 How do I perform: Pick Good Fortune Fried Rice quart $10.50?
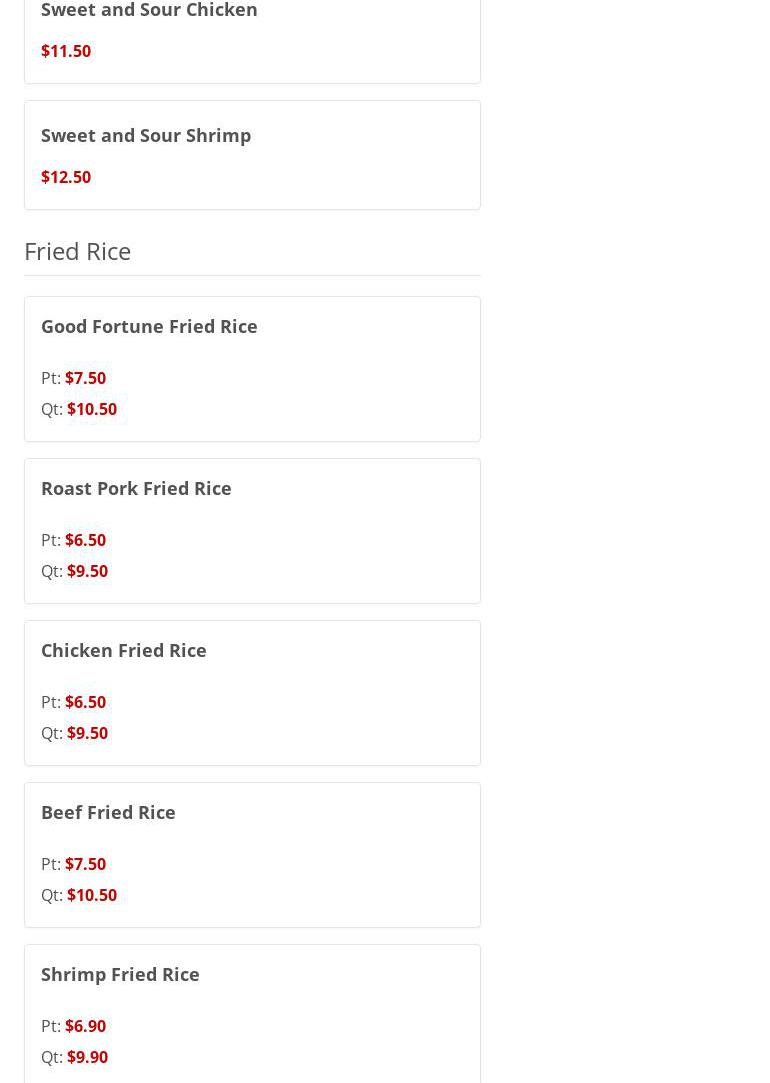click(91, 409)
